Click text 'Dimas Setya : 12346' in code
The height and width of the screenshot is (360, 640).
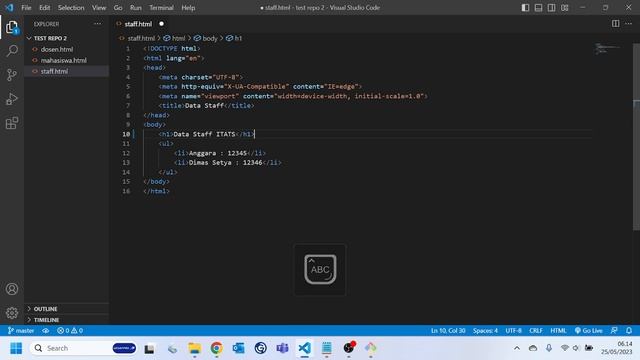(225, 162)
